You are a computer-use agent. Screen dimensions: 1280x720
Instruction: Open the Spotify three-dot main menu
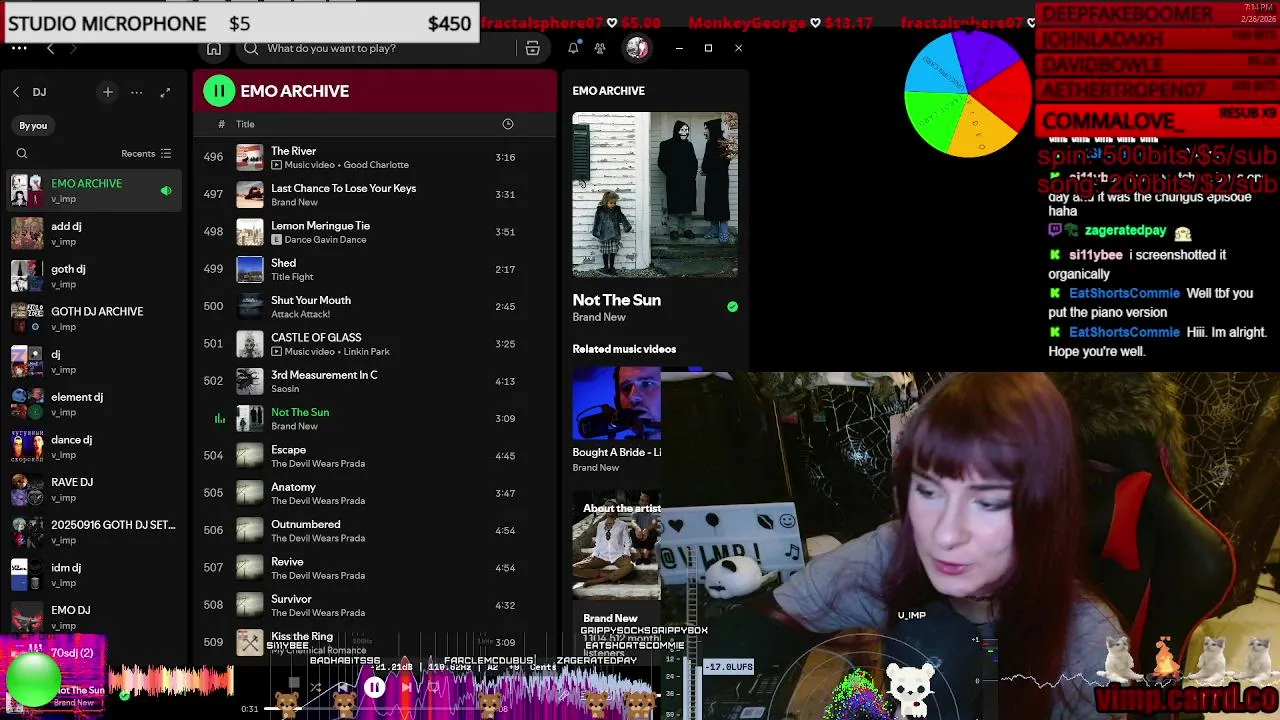pyautogui.click(x=17, y=48)
